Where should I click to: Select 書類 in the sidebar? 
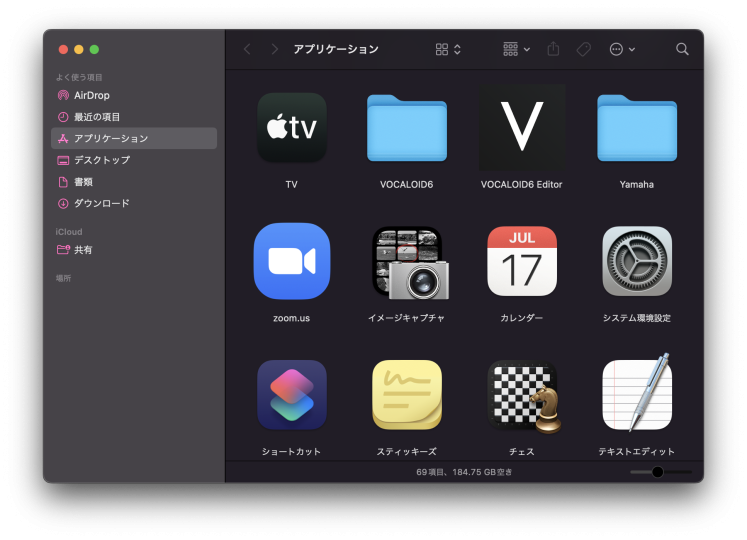pyautogui.click(x=134, y=182)
